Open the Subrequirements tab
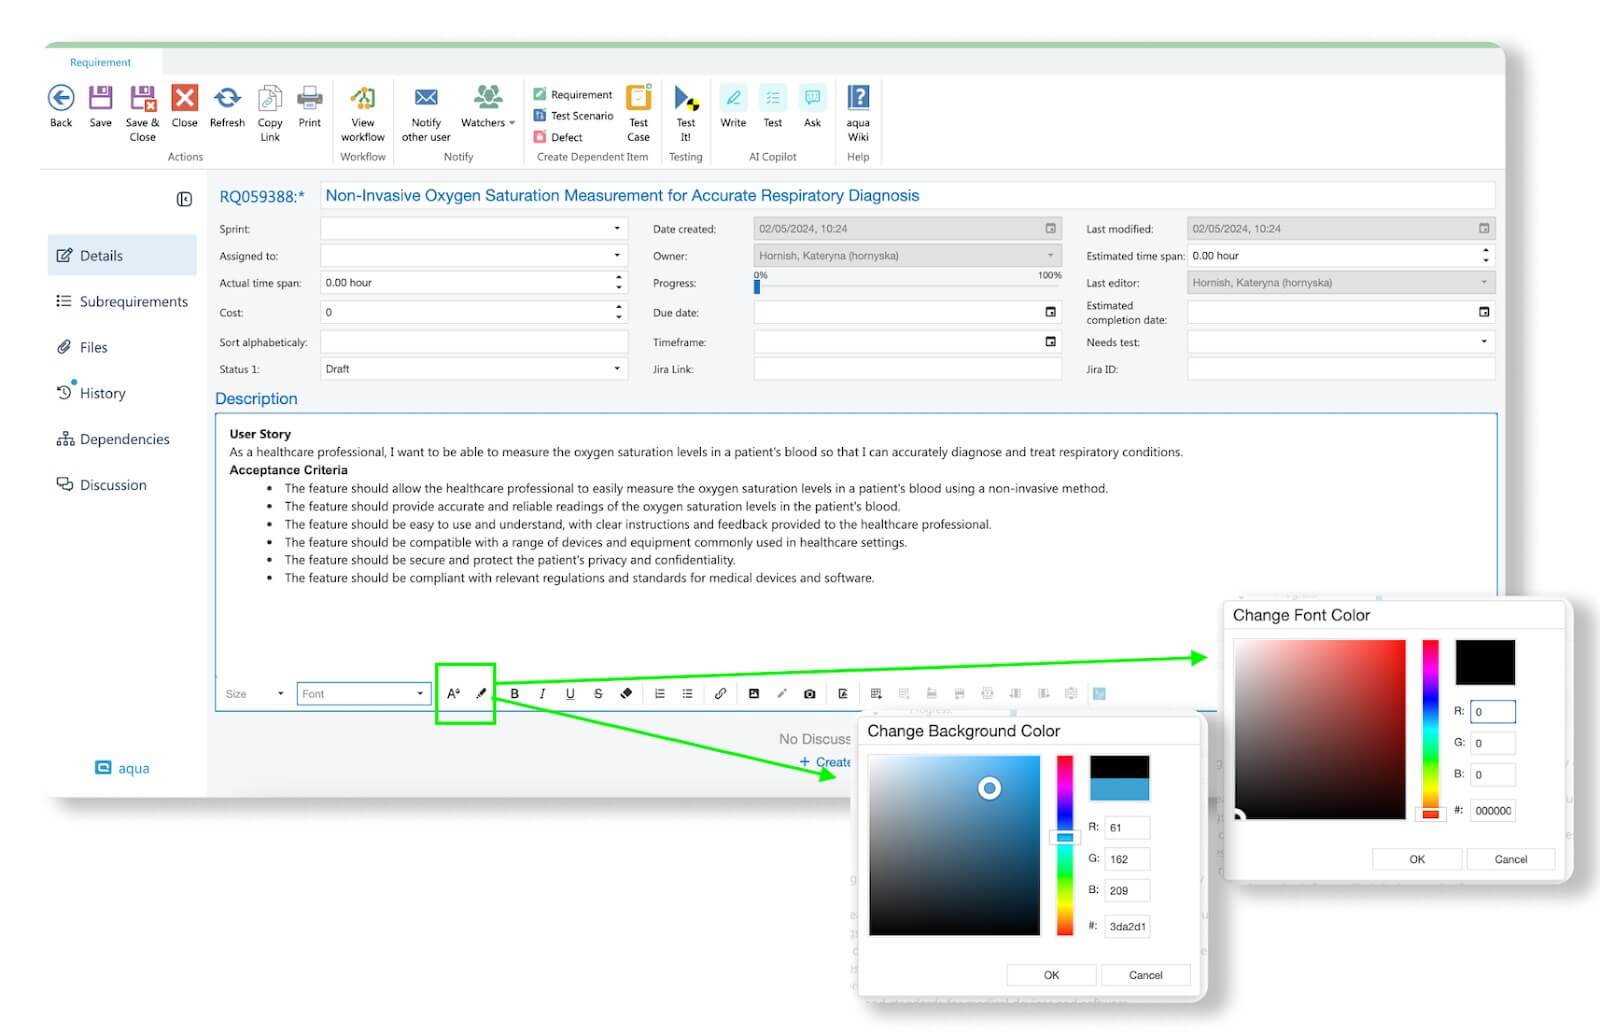The width and height of the screenshot is (1600, 1032). pos(122,301)
